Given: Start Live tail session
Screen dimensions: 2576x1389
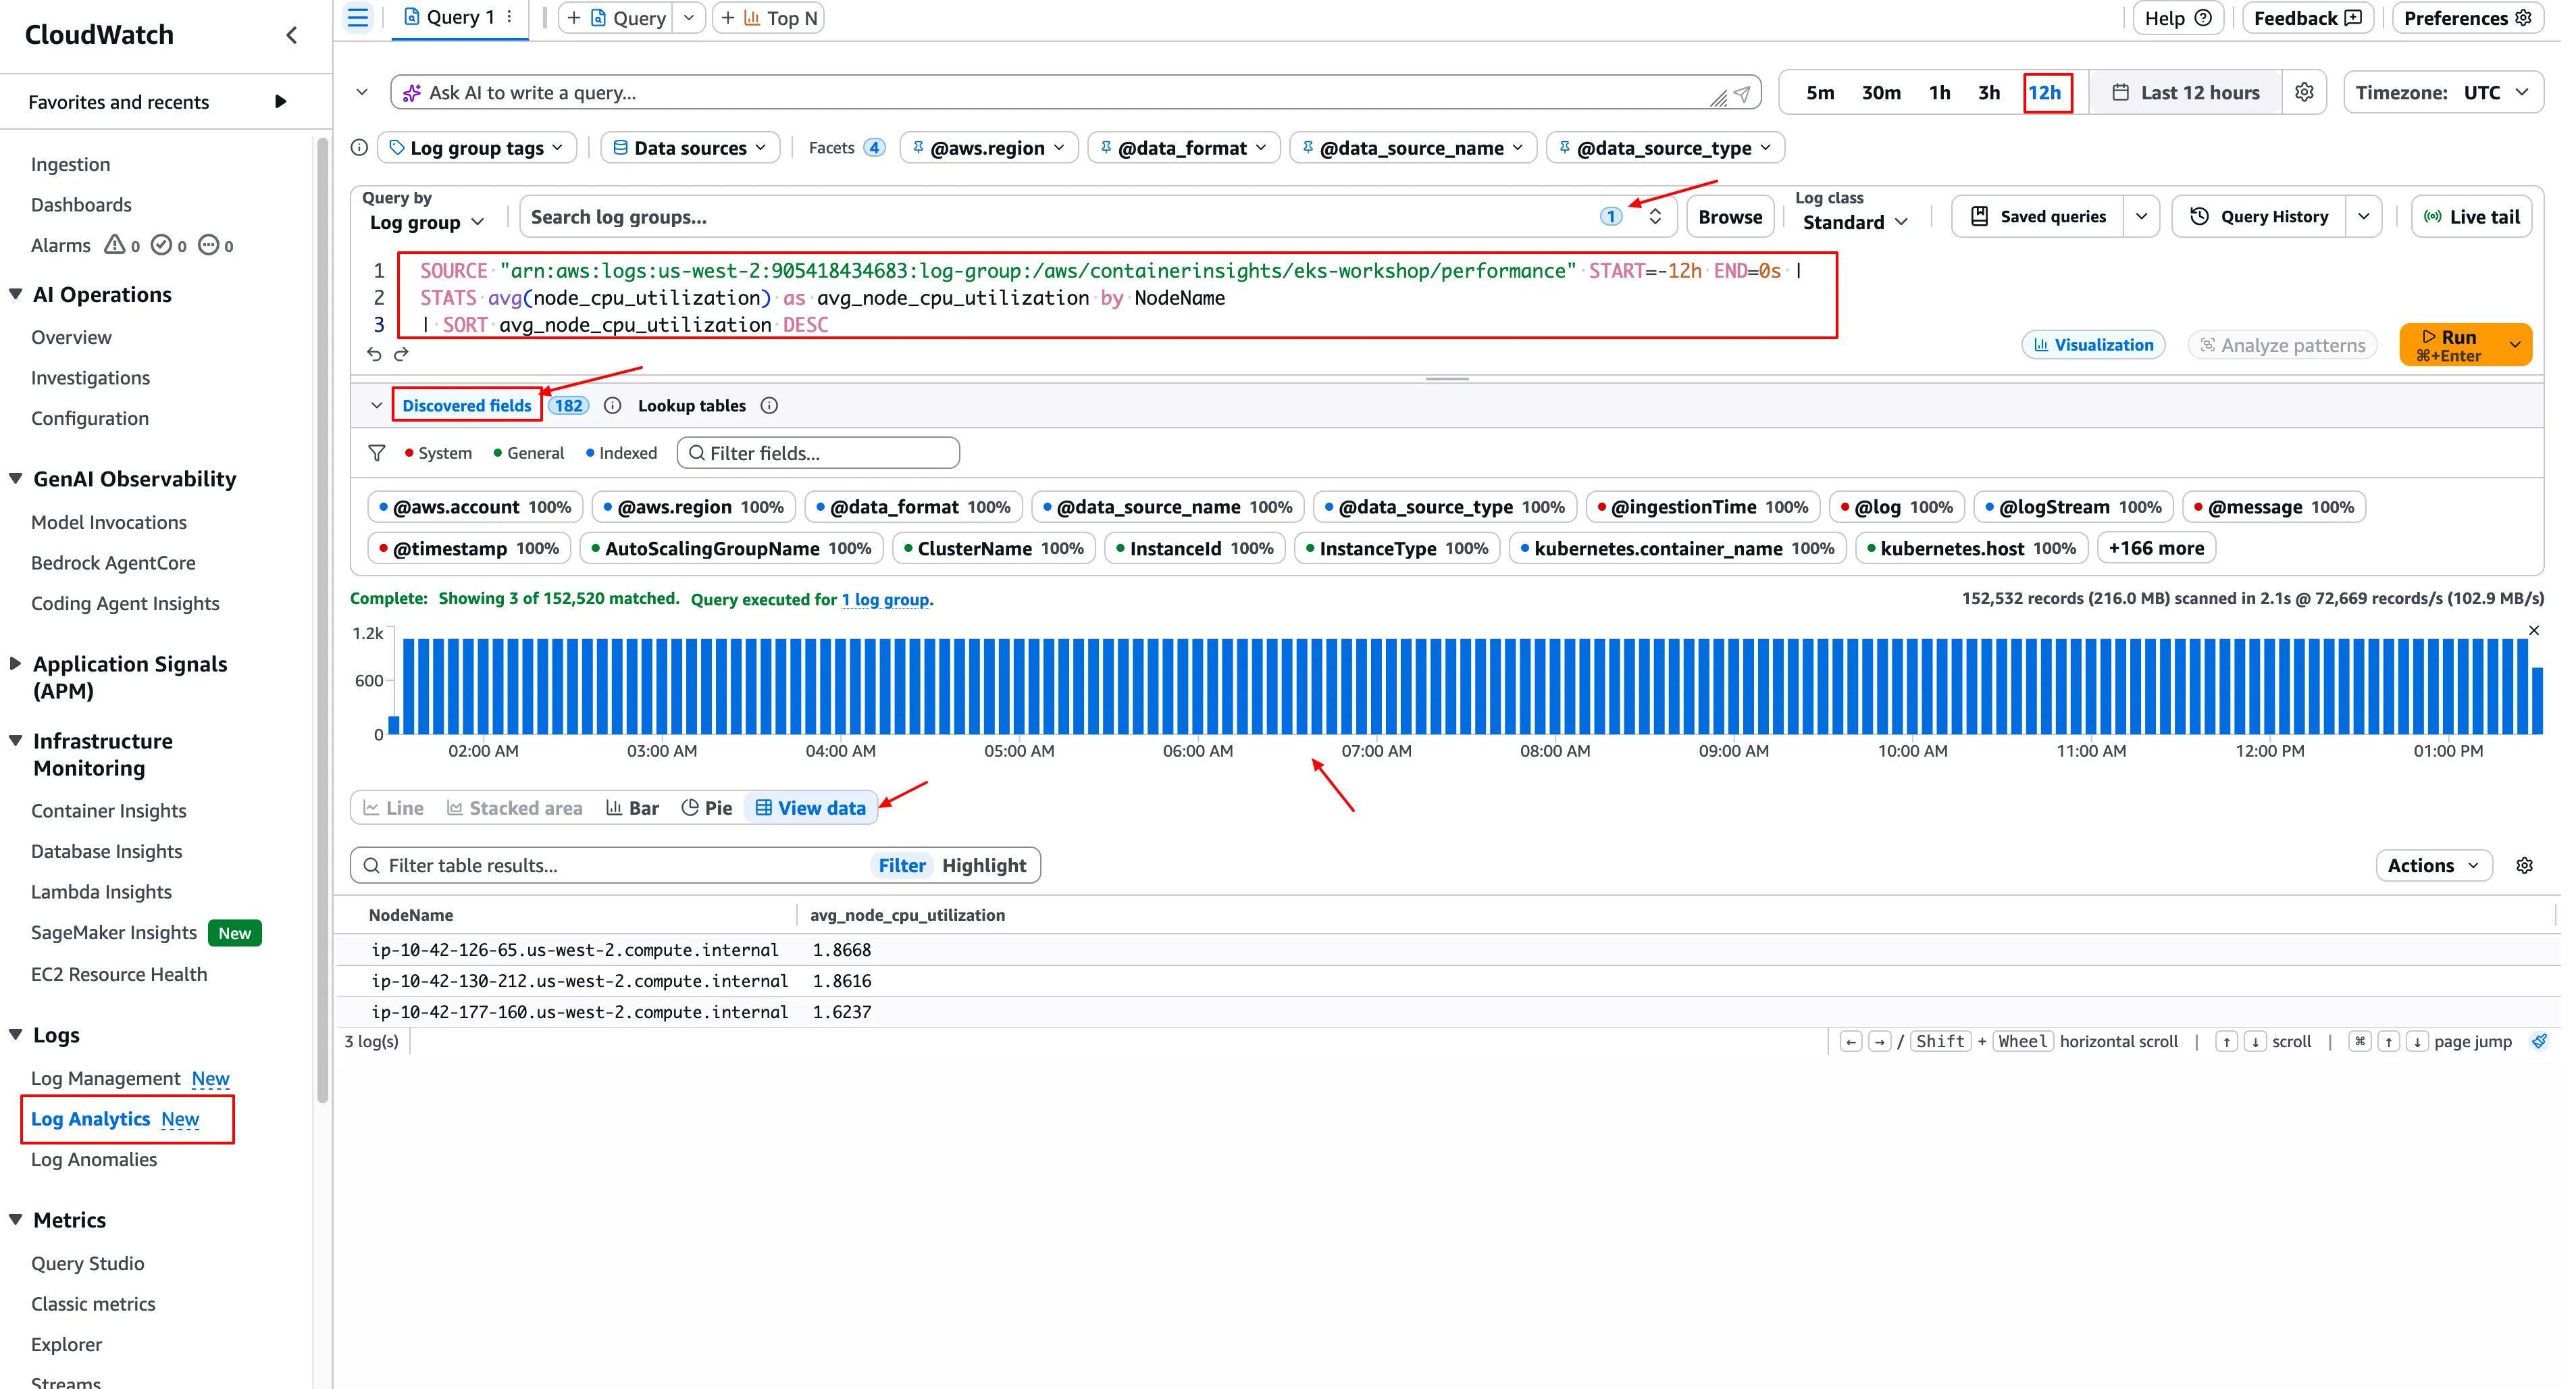Looking at the screenshot, I should pos(2471,217).
